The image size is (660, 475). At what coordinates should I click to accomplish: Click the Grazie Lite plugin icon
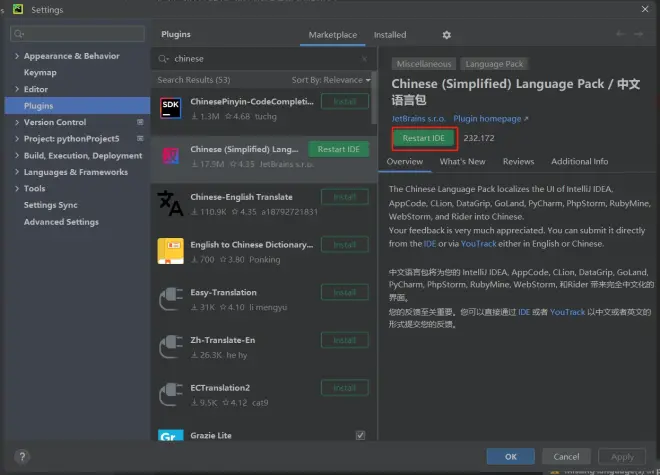[170, 435]
